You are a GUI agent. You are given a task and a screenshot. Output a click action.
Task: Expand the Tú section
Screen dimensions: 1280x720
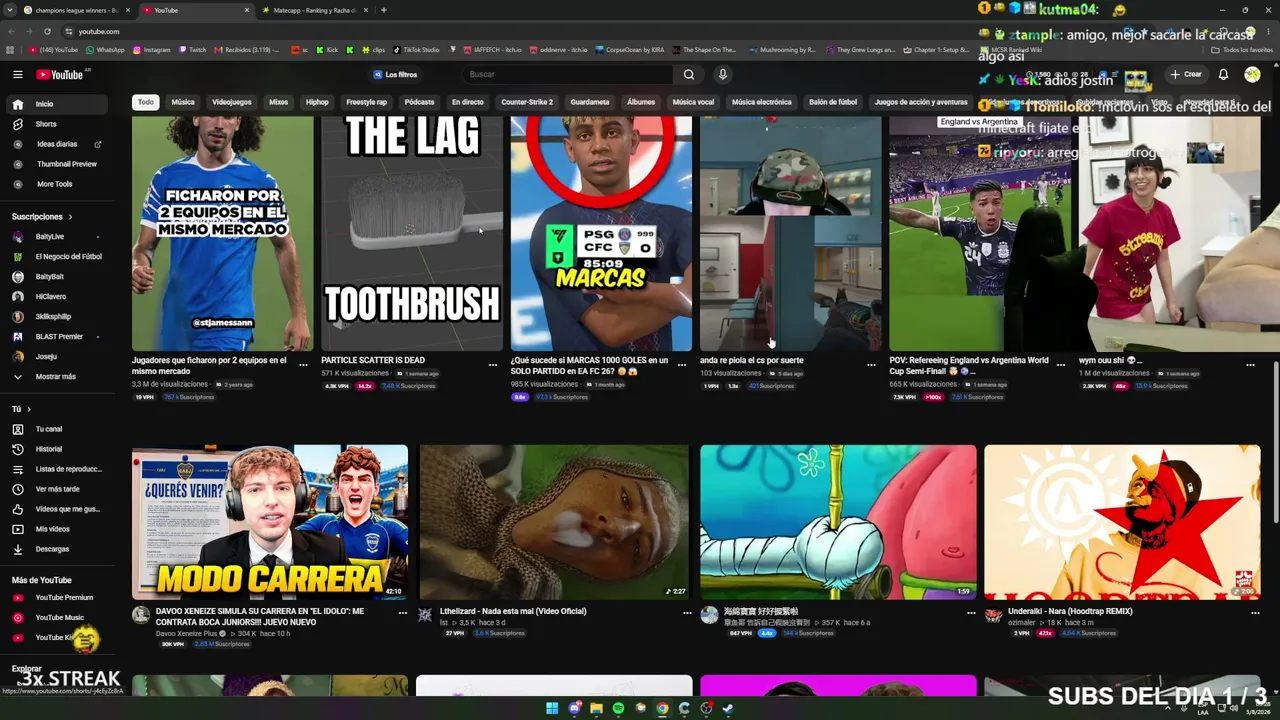click(x=21, y=409)
